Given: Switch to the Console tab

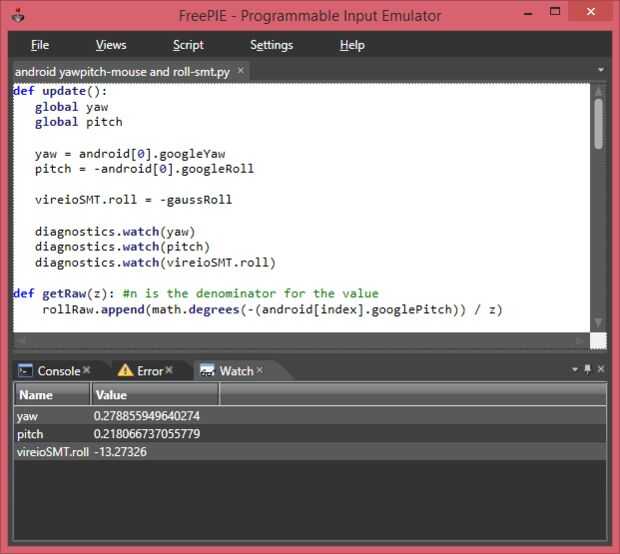Looking at the screenshot, I should pyautogui.click(x=59, y=371).
